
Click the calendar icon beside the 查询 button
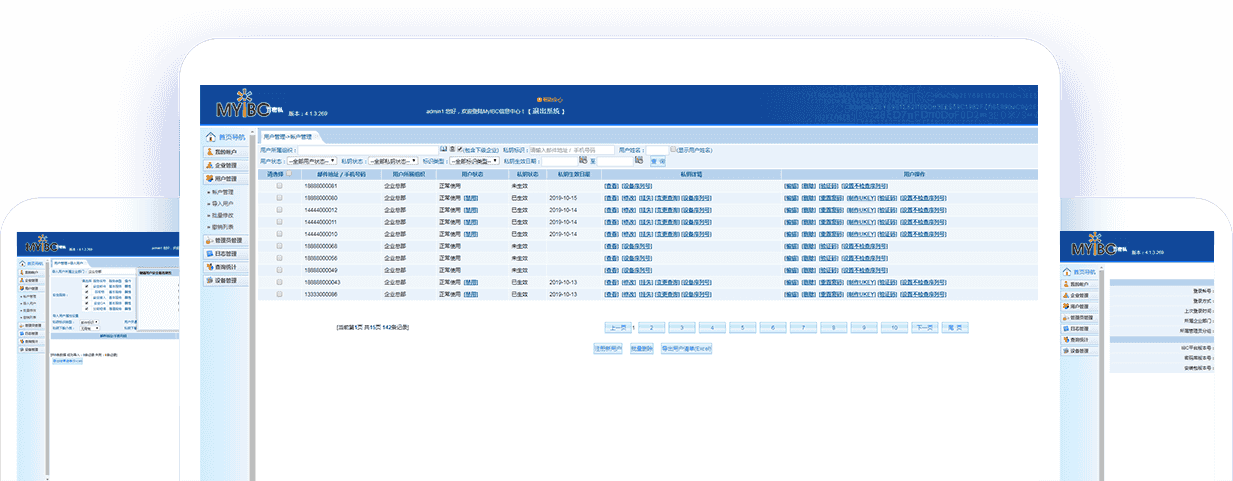point(639,160)
